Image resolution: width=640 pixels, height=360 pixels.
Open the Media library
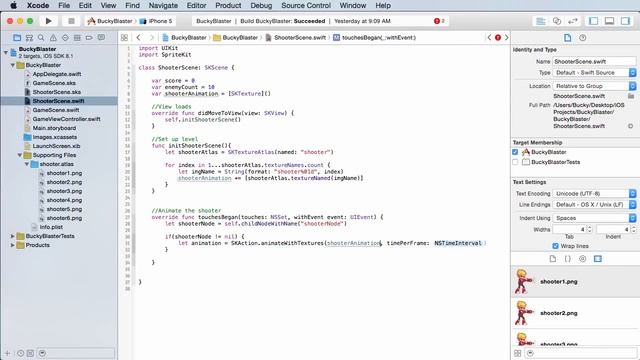click(x=598, y=259)
